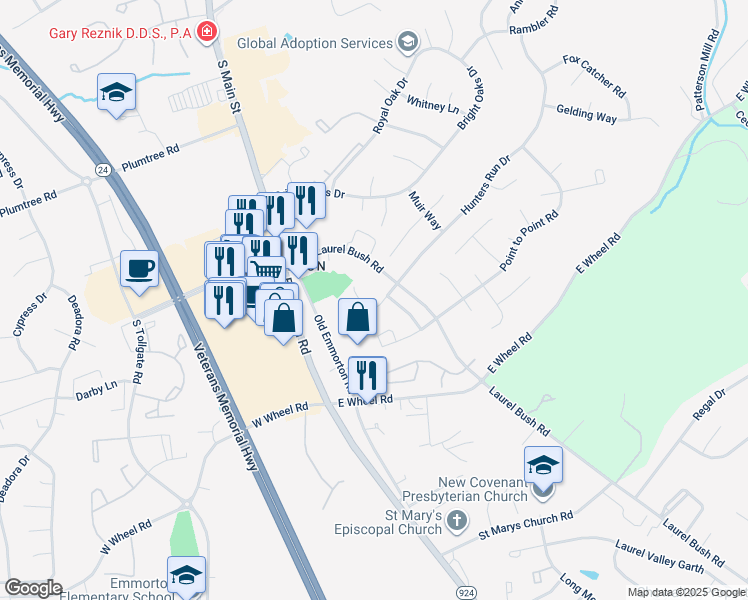Click the Global Adoption Services label
This screenshot has width=748, height=600.
[315, 43]
